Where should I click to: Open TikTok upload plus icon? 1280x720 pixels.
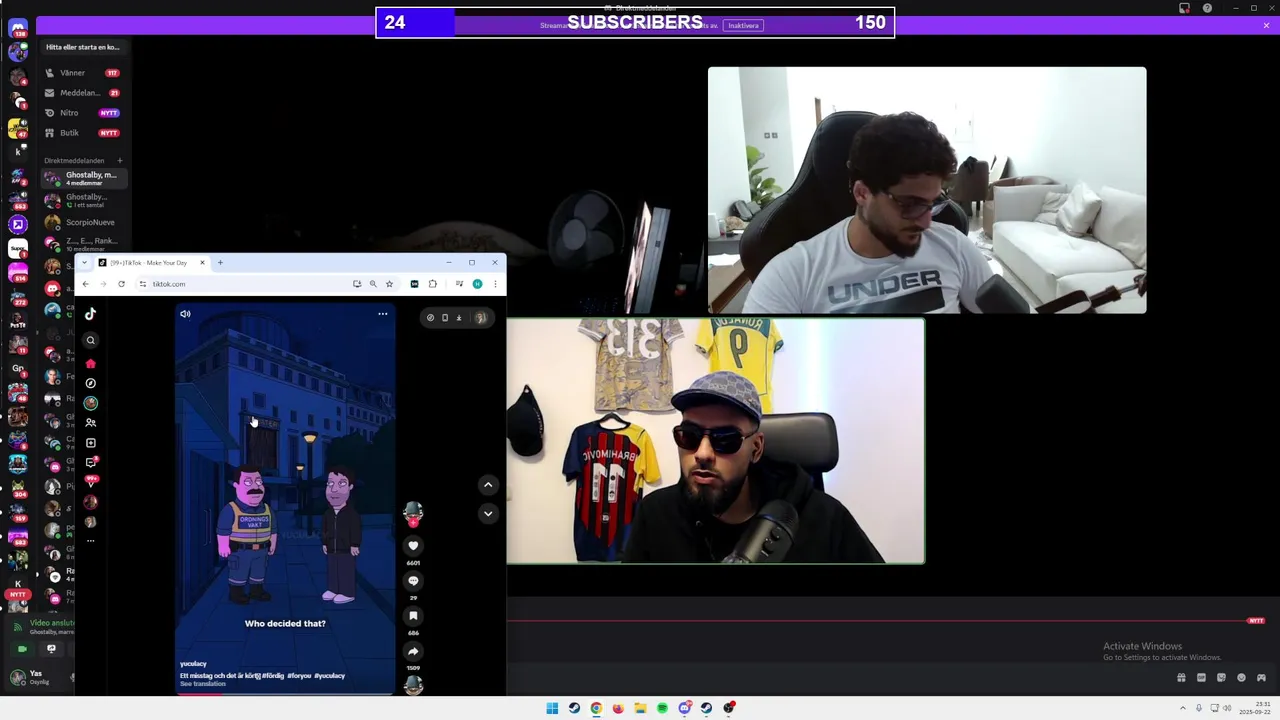click(90, 443)
